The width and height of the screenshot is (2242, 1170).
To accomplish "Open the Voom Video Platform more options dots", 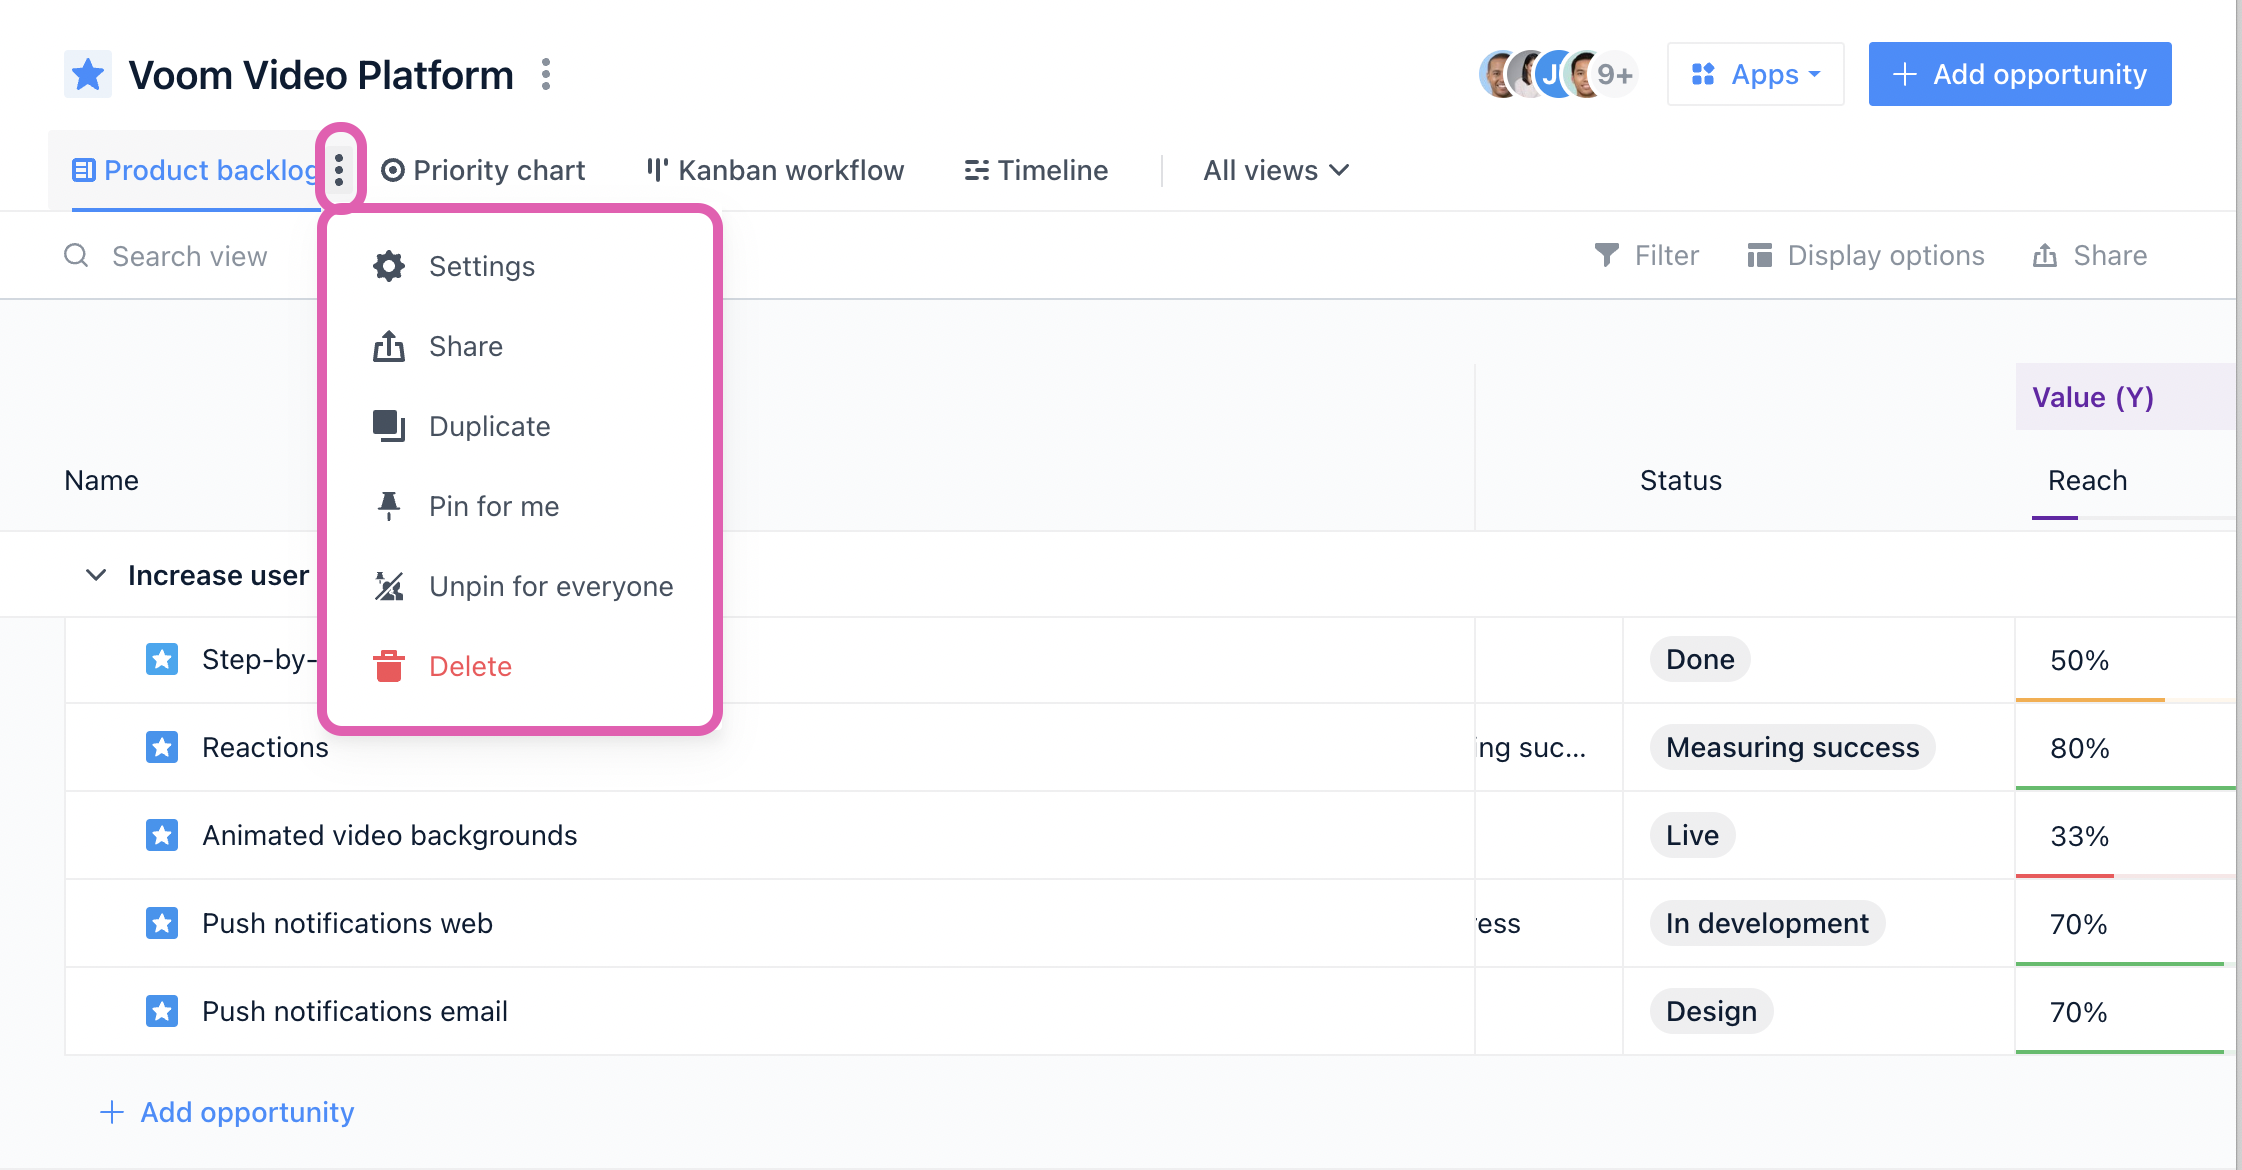I will [x=546, y=74].
